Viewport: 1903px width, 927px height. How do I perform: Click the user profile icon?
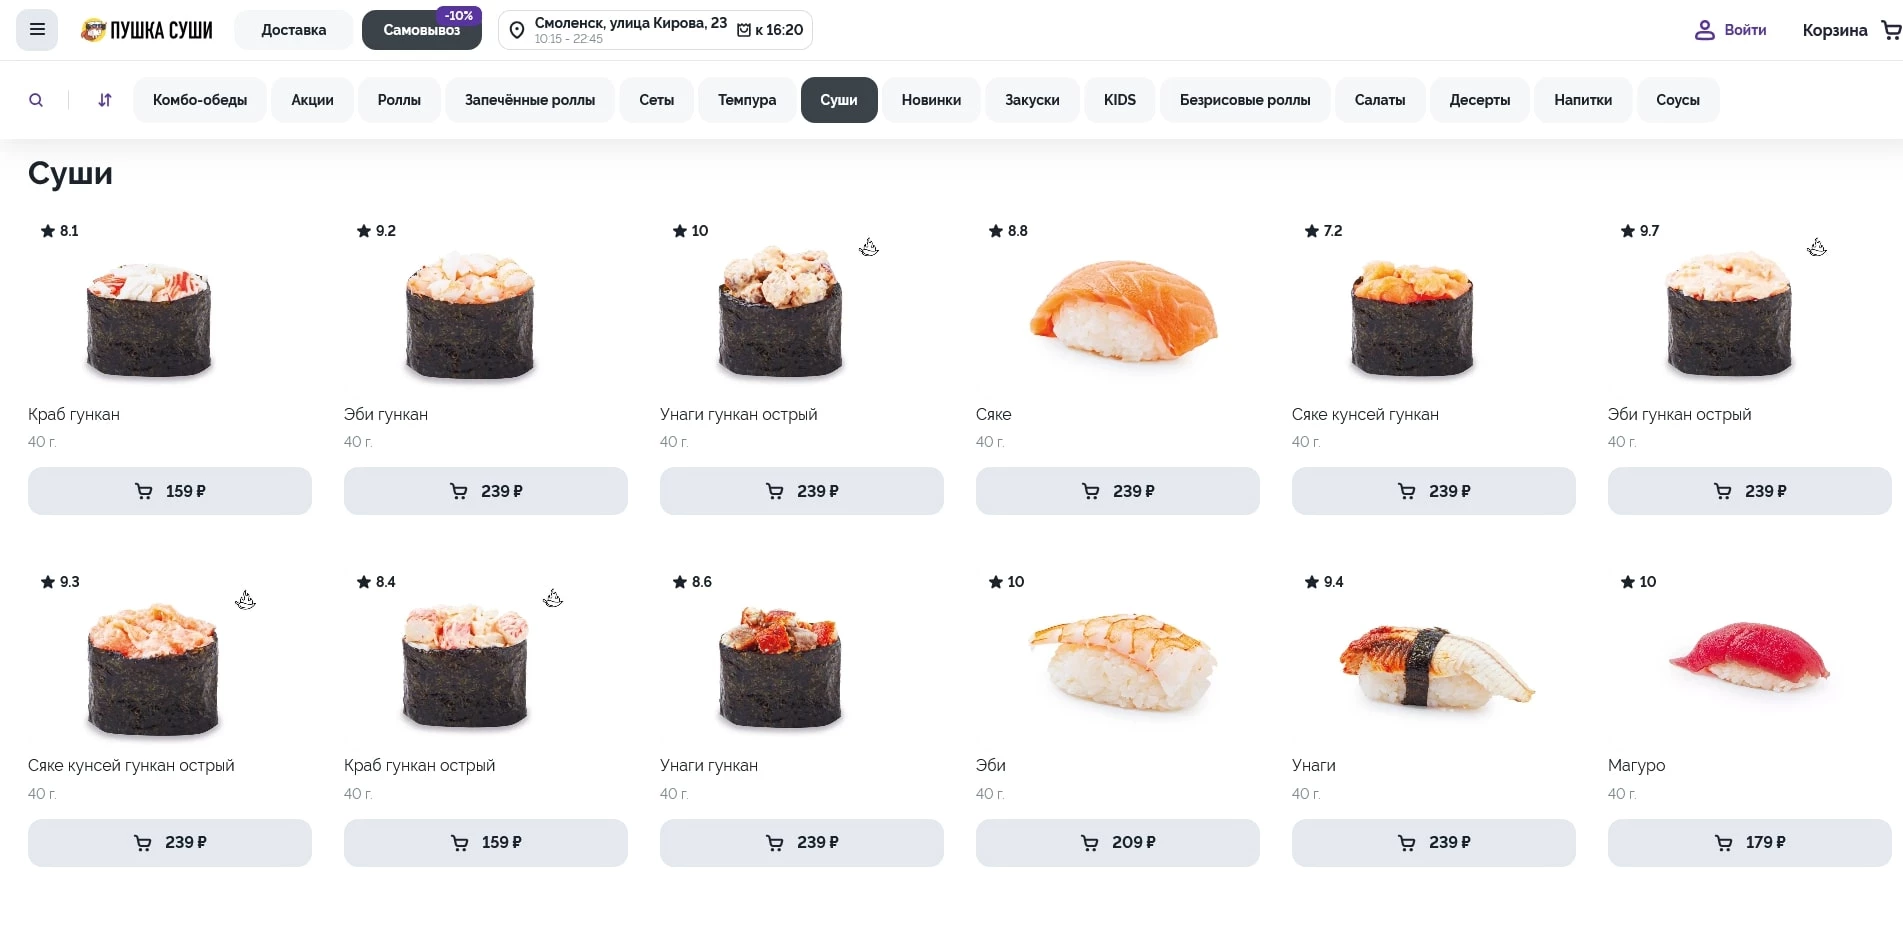pyautogui.click(x=1704, y=30)
